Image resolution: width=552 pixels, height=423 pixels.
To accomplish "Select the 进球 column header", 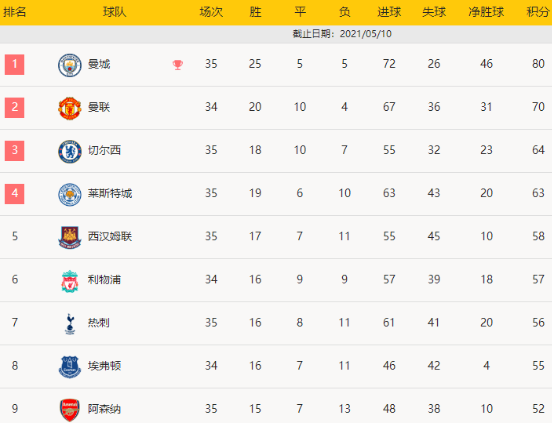I will tap(389, 12).
